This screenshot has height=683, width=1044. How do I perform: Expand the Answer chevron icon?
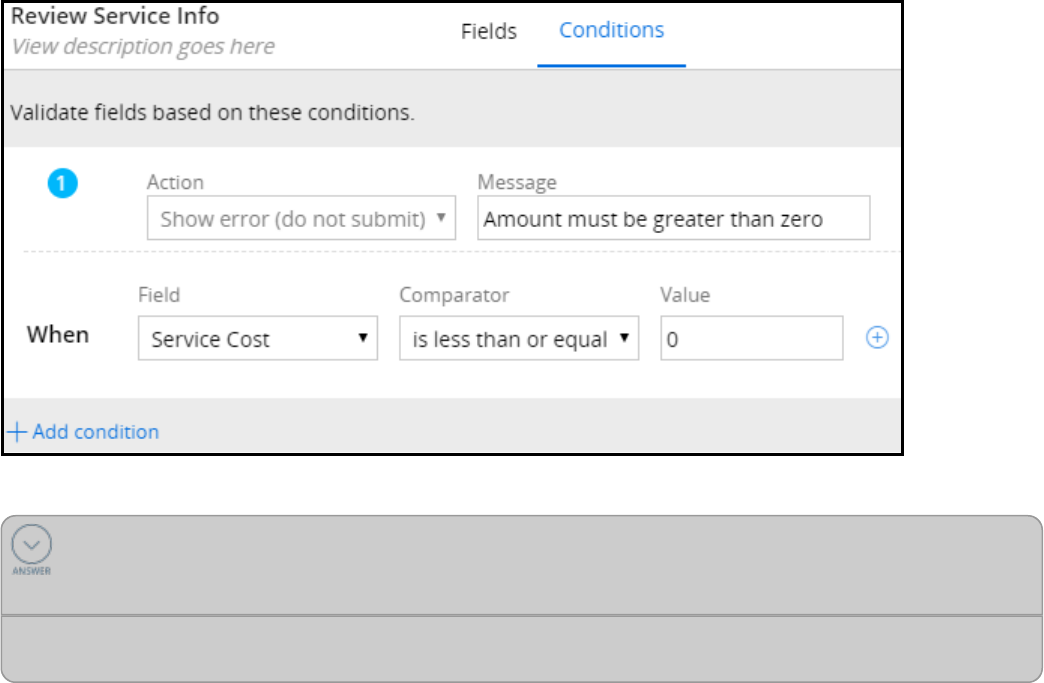click(x=31, y=543)
